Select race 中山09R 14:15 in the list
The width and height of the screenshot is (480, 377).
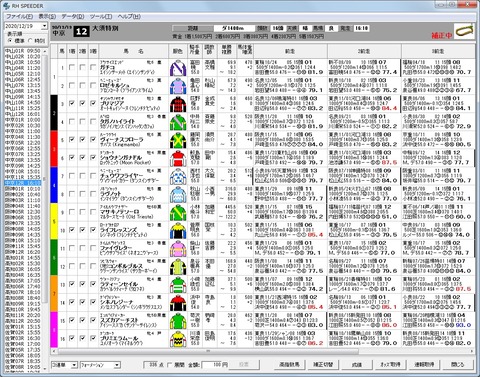tap(22, 97)
